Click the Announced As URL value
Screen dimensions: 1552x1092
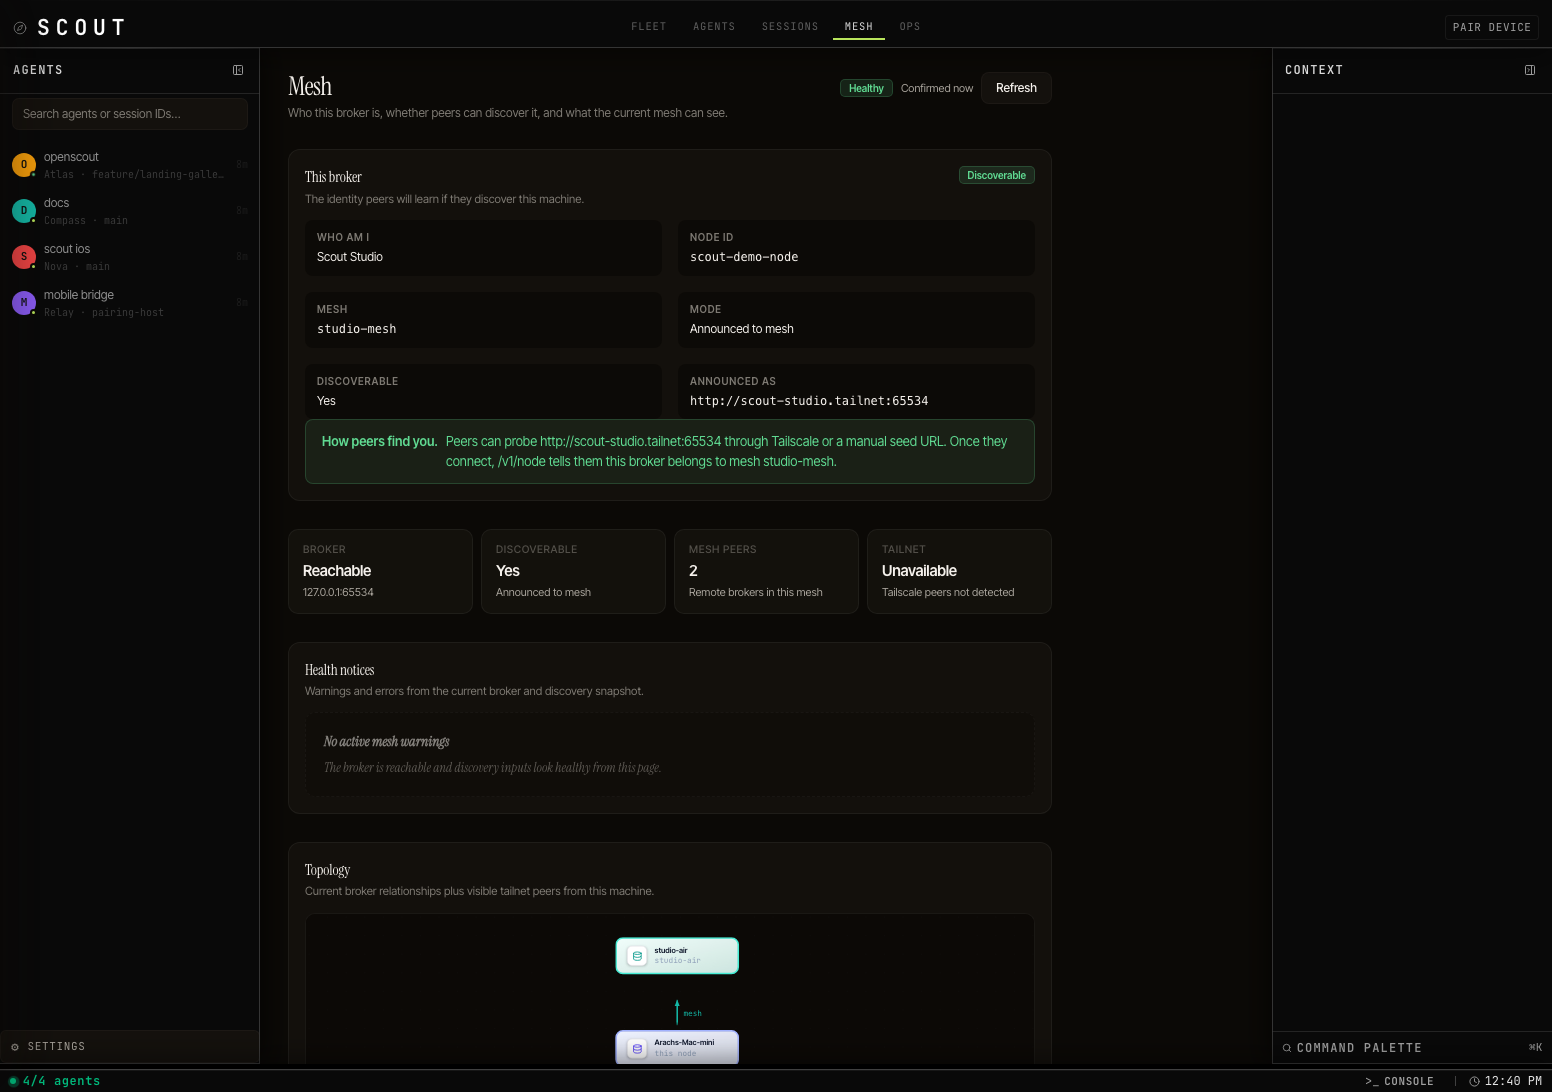pyautogui.click(x=809, y=401)
